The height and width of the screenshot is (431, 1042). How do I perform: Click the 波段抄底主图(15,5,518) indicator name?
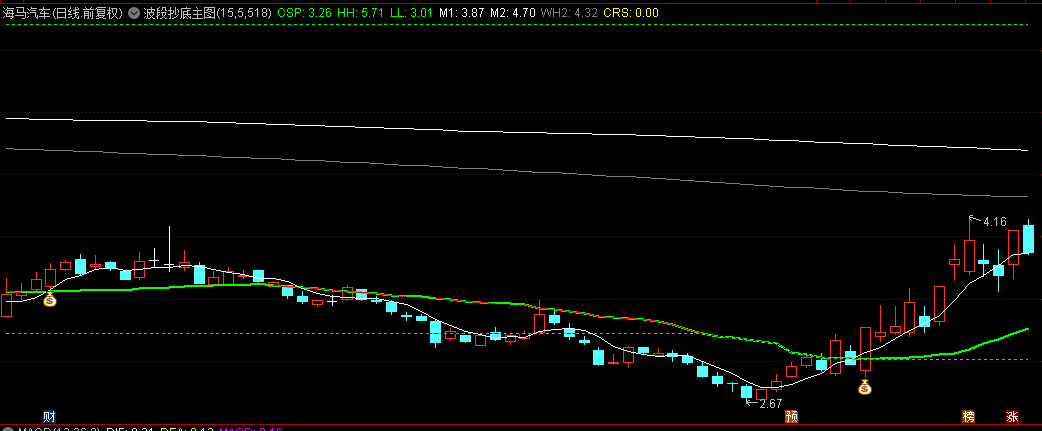[x=207, y=13]
